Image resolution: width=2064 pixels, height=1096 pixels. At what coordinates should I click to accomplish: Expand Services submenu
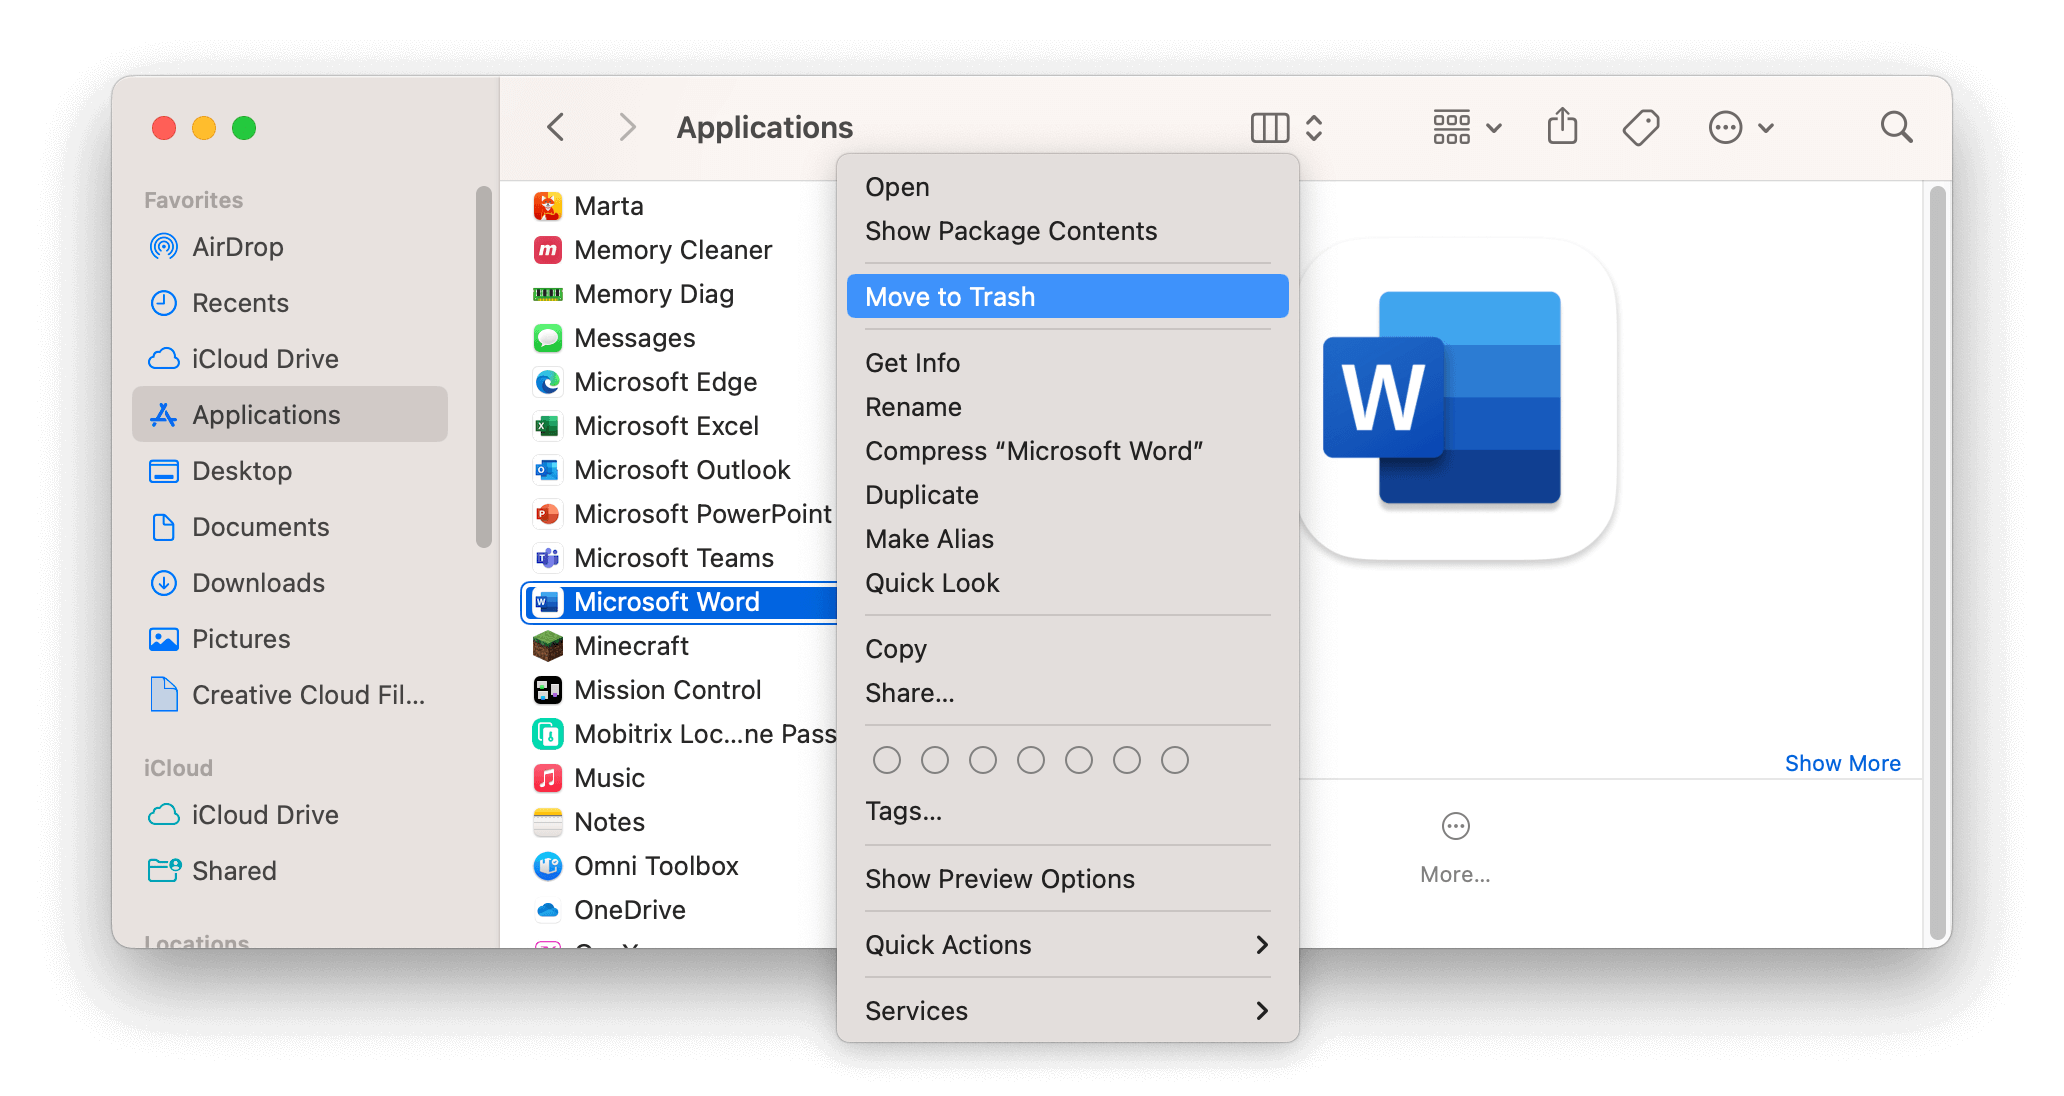(x=1067, y=1011)
